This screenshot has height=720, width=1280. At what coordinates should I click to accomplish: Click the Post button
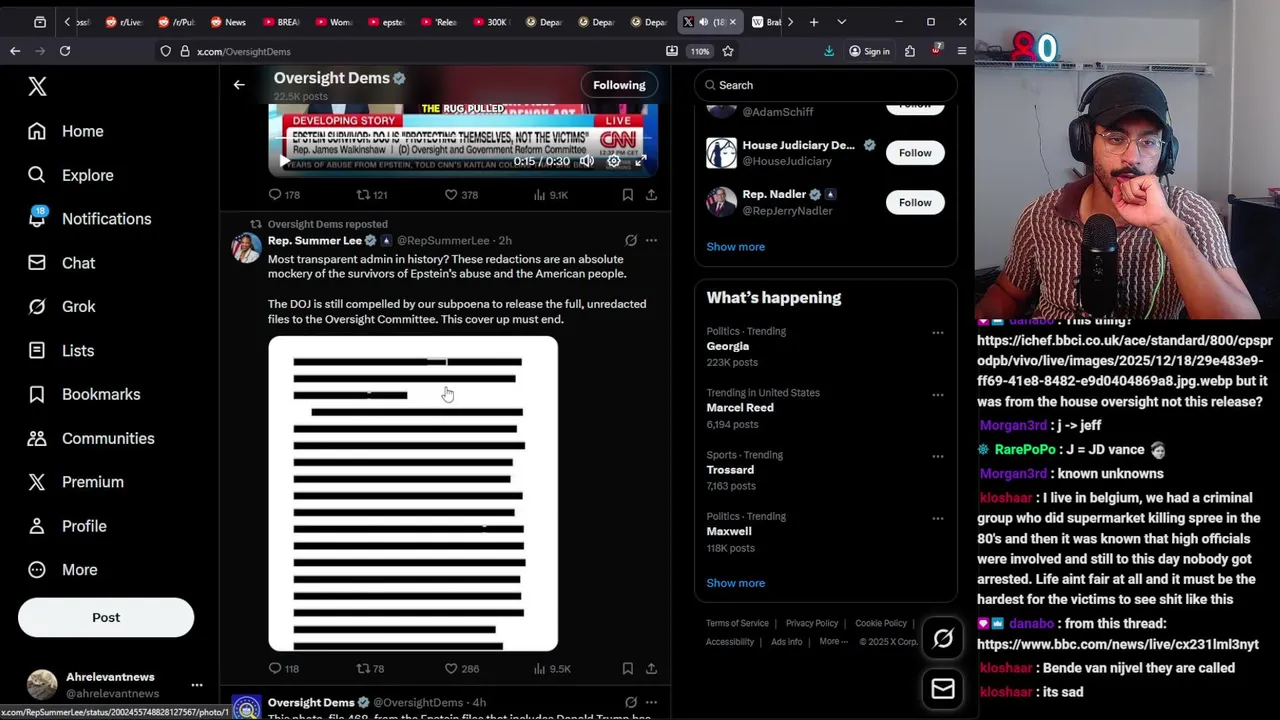(x=106, y=617)
